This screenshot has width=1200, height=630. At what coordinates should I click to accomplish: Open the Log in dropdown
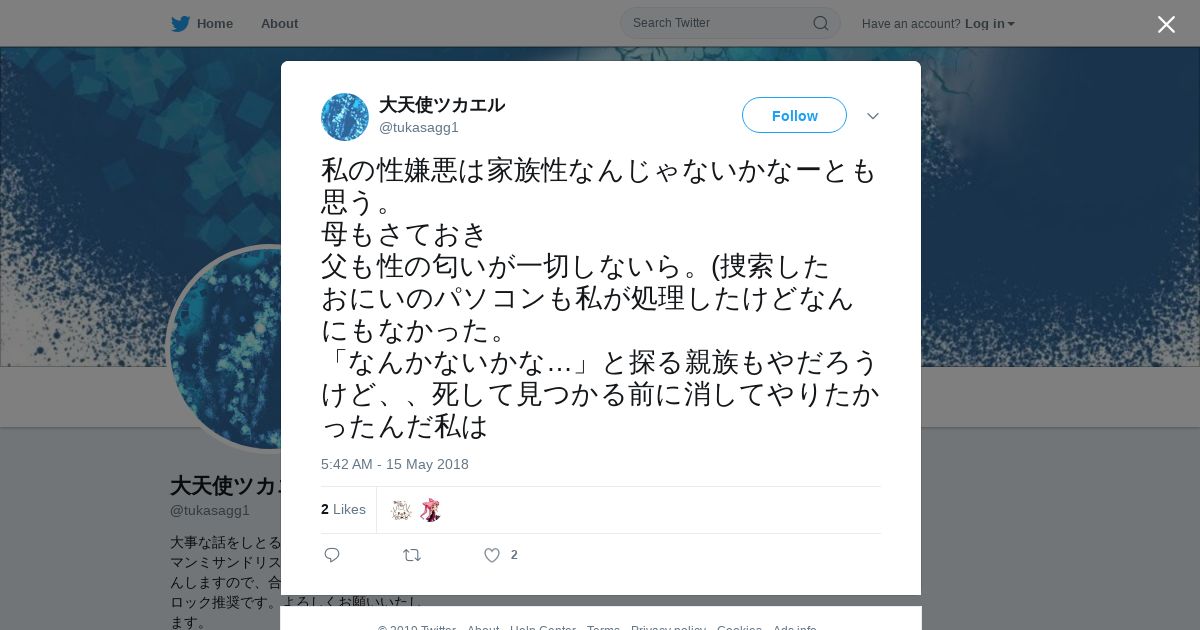989,23
